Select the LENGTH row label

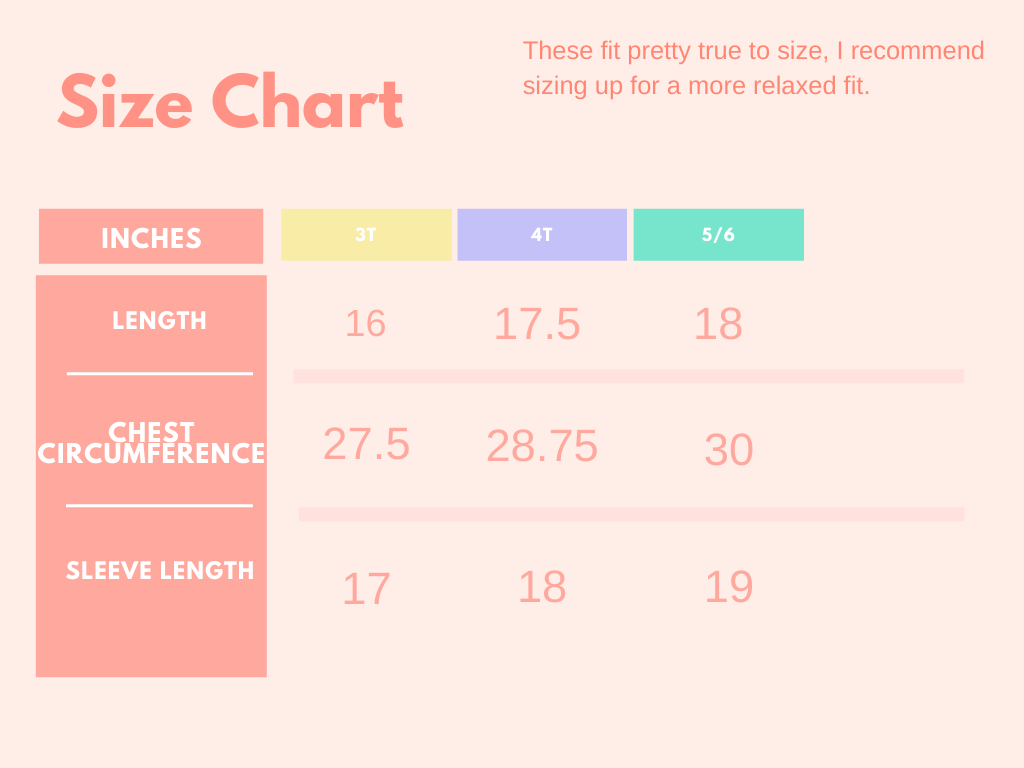pyautogui.click(x=159, y=321)
